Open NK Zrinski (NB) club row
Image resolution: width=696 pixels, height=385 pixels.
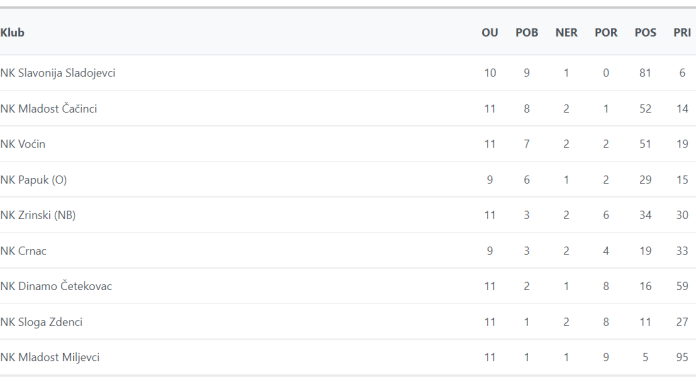(x=38, y=215)
